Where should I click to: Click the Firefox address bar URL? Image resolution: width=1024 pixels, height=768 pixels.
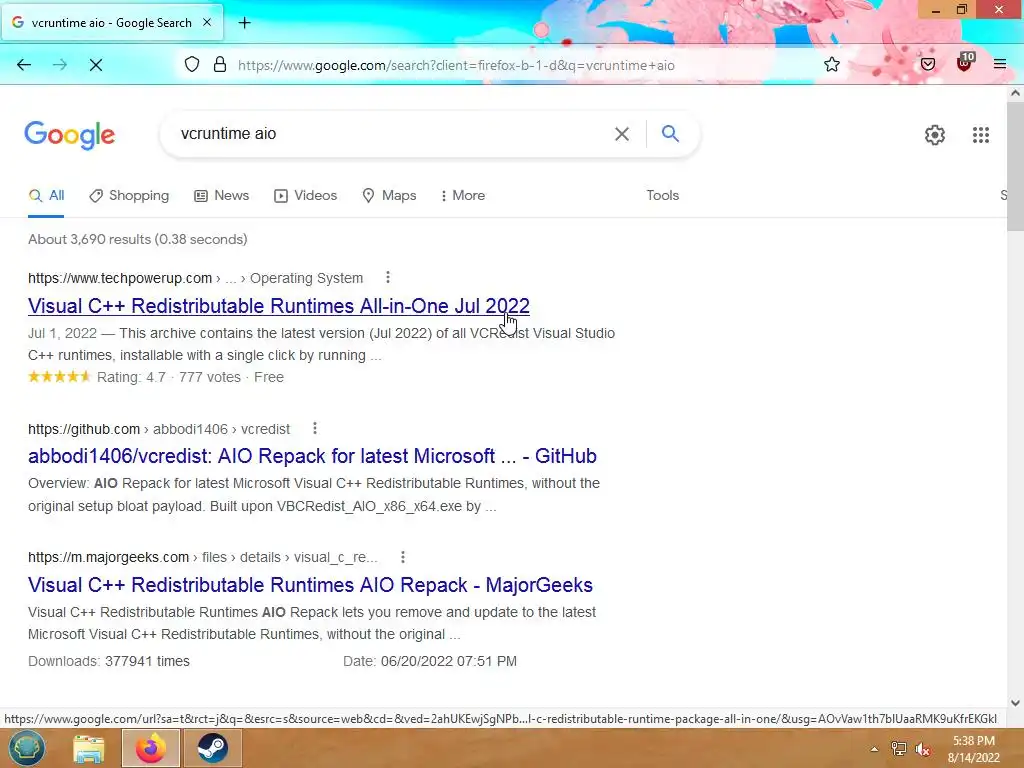(x=456, y=65)
